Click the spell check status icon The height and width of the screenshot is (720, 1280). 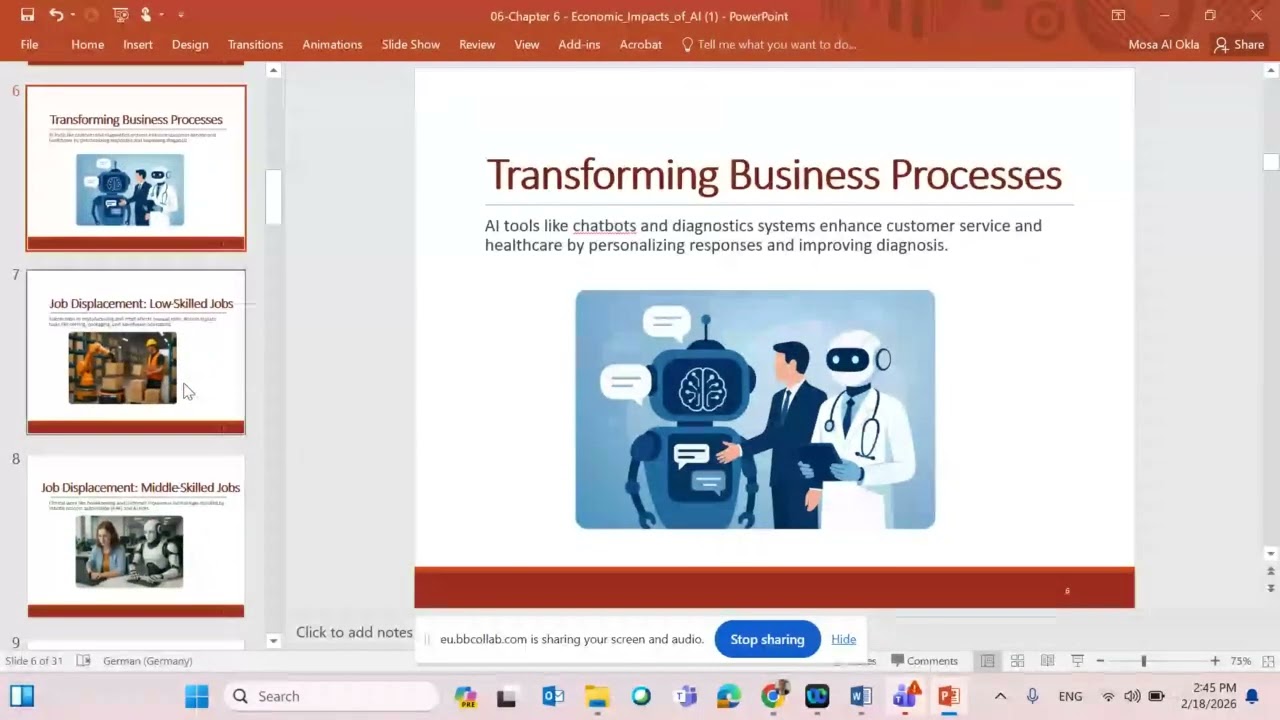(83, 661)
